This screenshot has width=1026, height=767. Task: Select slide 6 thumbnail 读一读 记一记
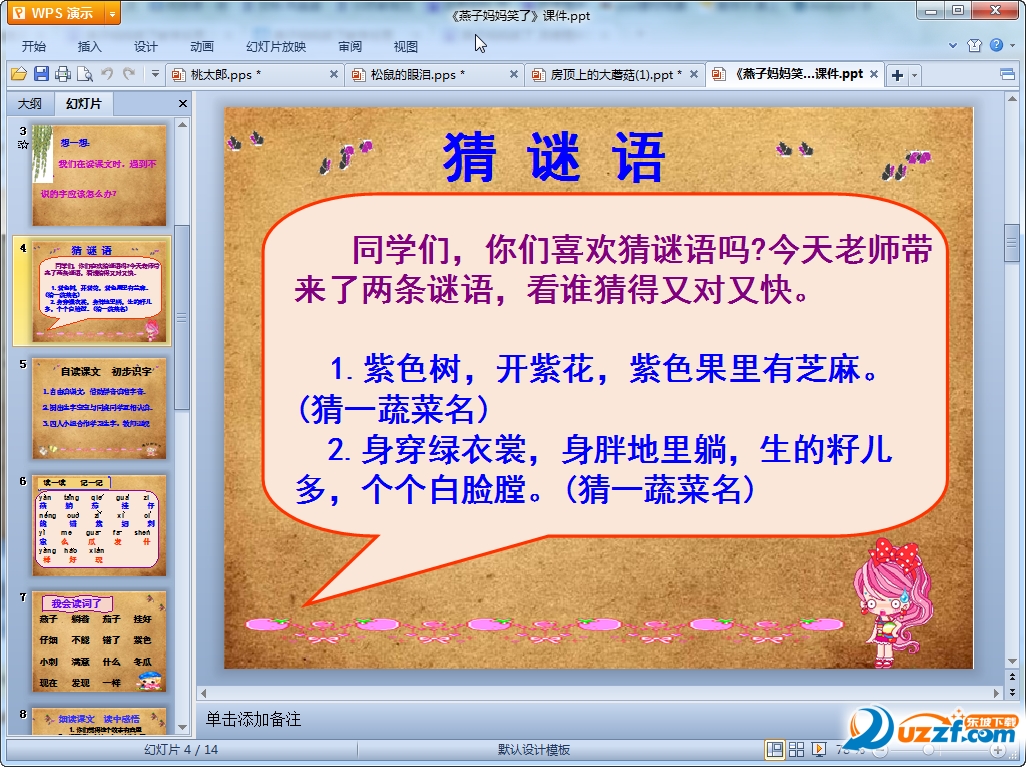[99, 525]
